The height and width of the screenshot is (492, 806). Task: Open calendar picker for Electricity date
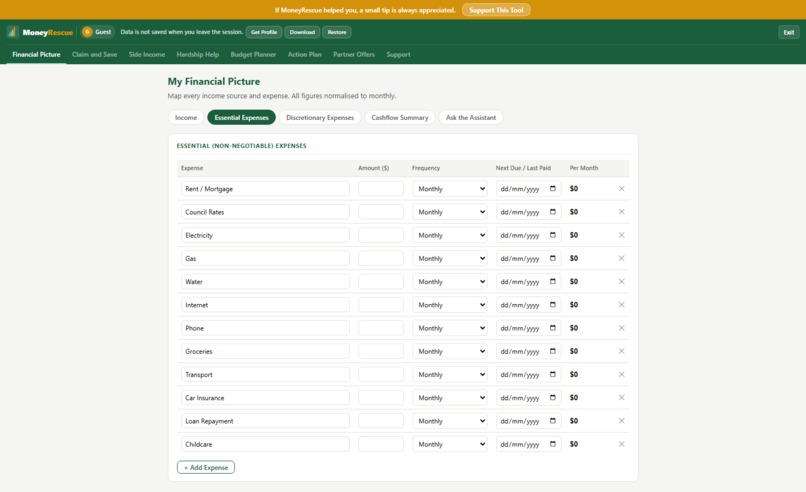tap(553, 235)
